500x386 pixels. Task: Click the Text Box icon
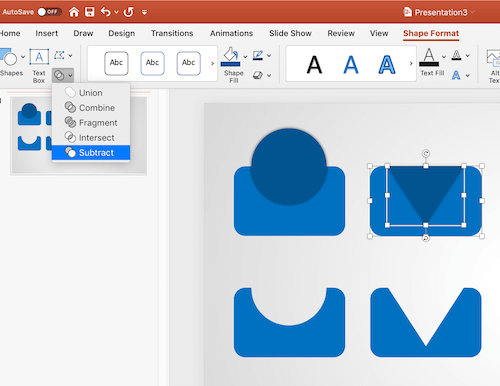pos(39,57)
